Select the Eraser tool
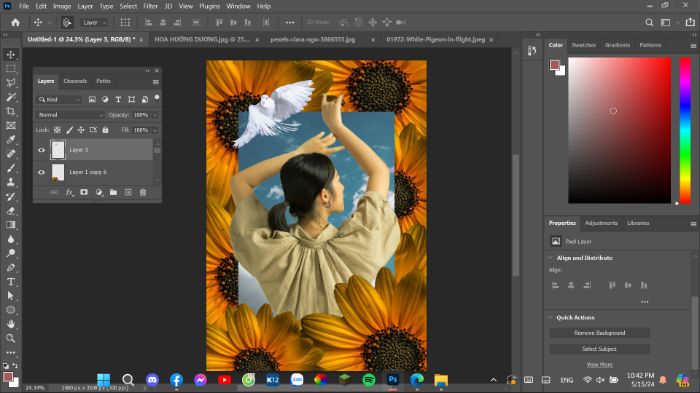700x393 pixels. (11, 211)
